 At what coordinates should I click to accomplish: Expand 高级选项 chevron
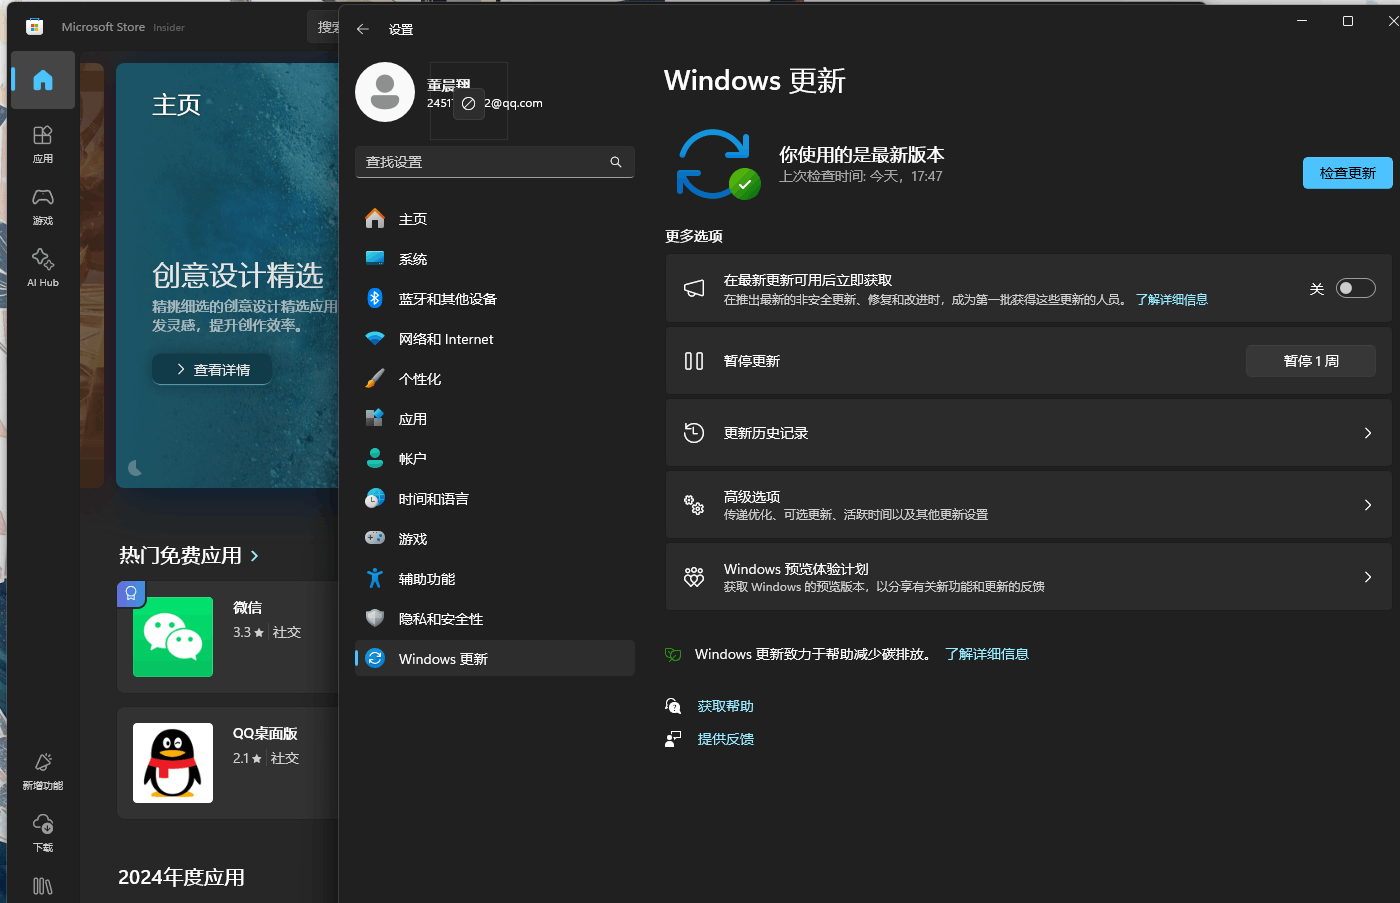(1368, 505)
